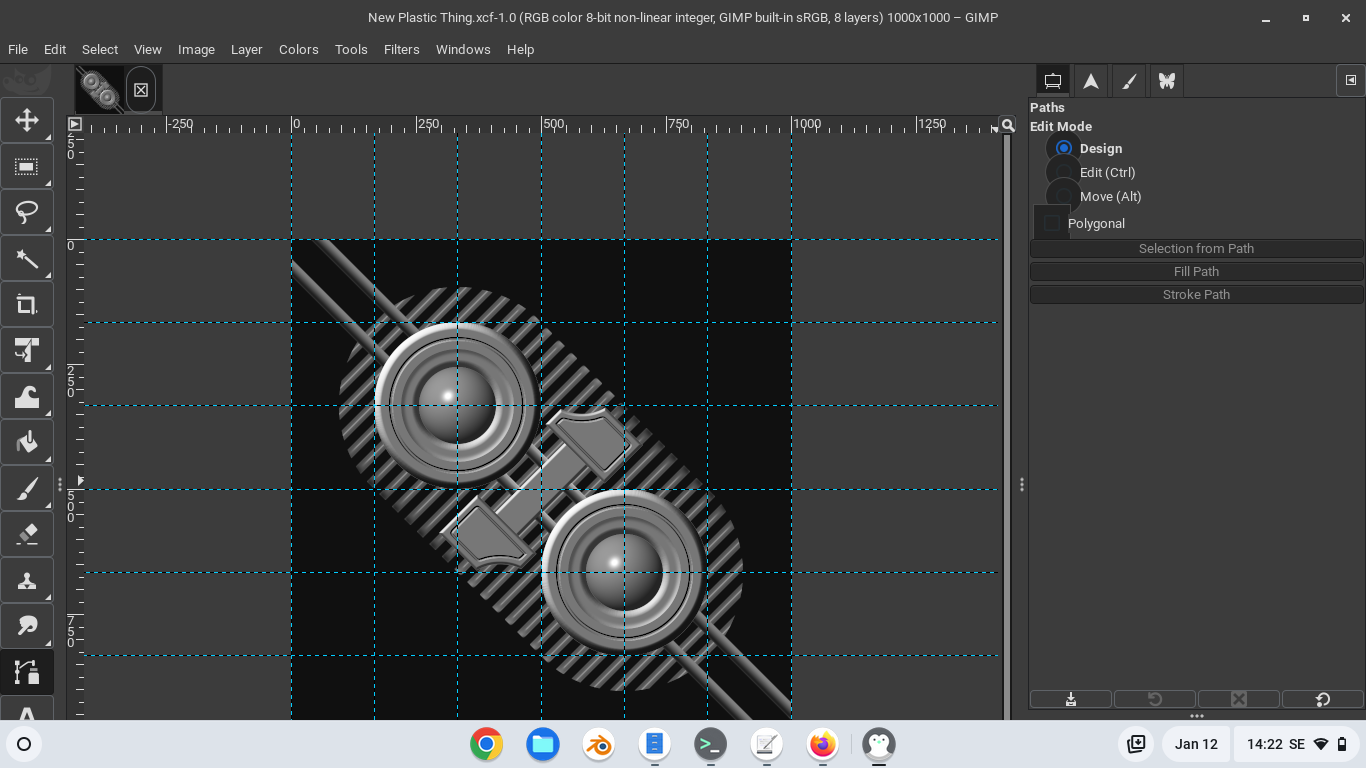Image resolution: width=1366 pixels, height=768 pixels.
Task: Click the Stroke Path button
Action: click(1196, 294)
